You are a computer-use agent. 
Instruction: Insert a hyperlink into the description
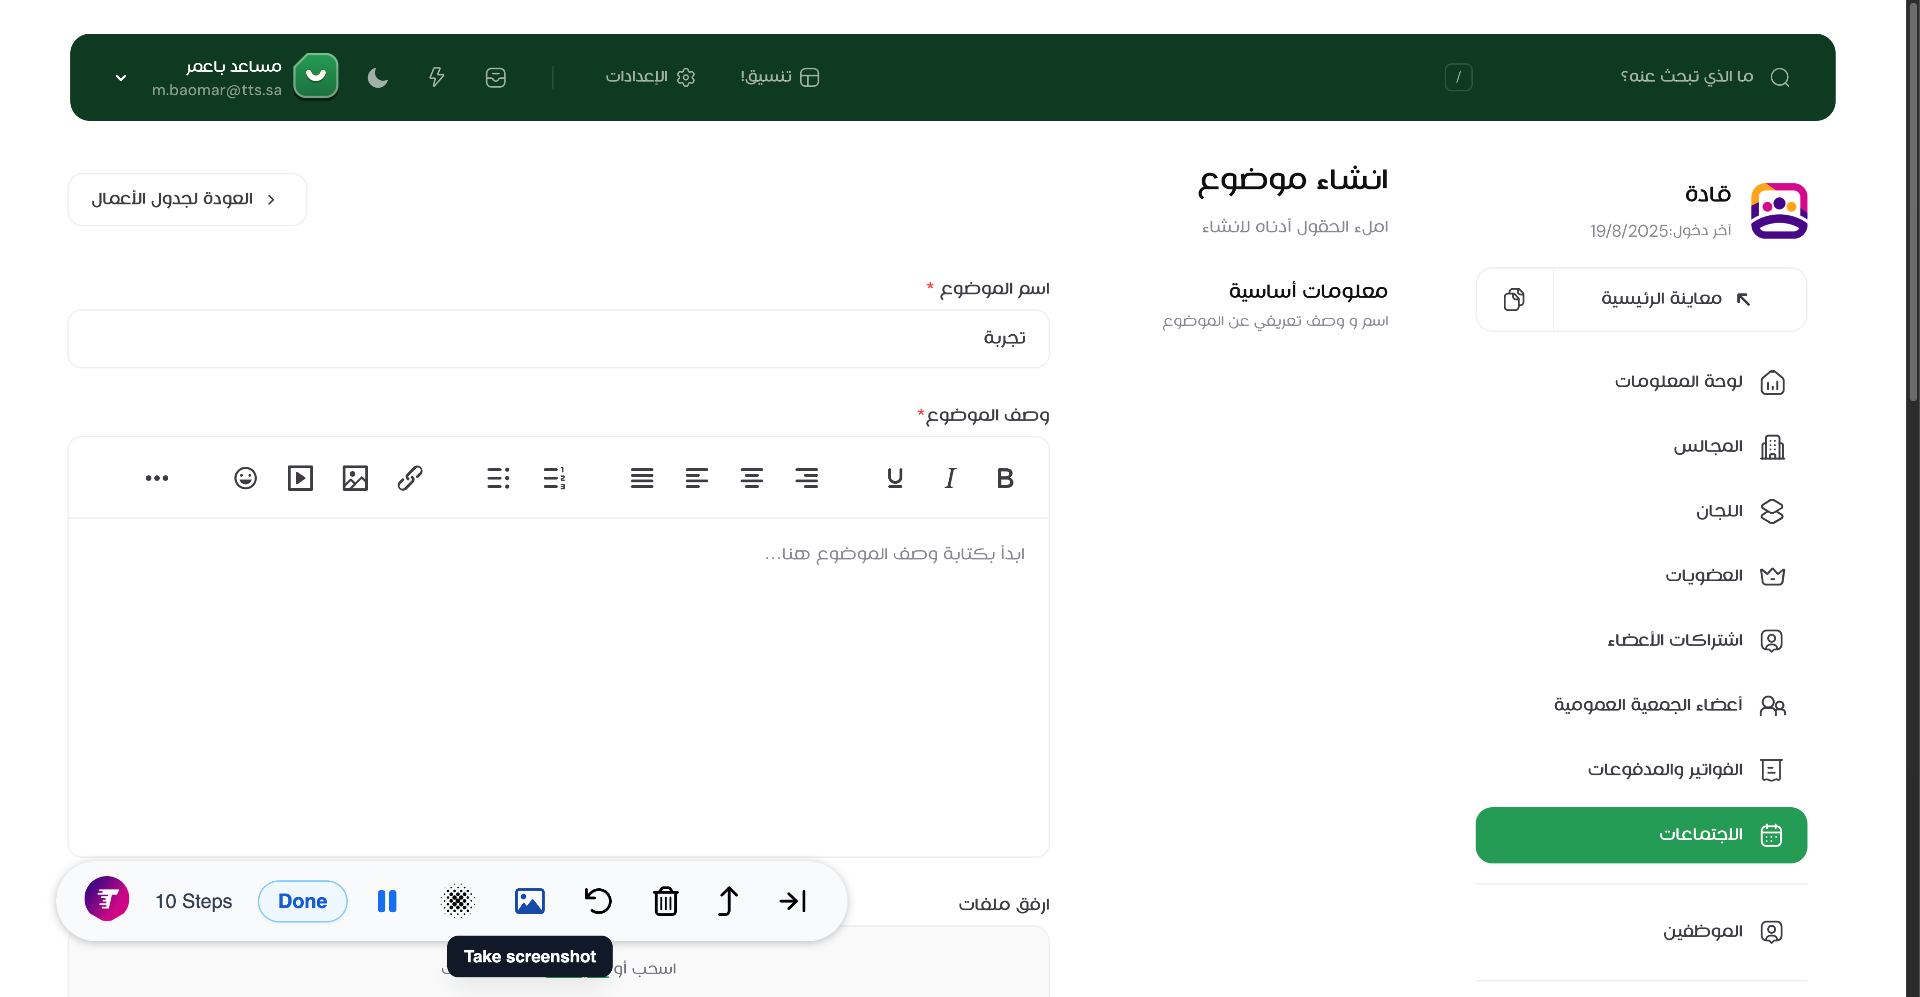pos(410,478)
